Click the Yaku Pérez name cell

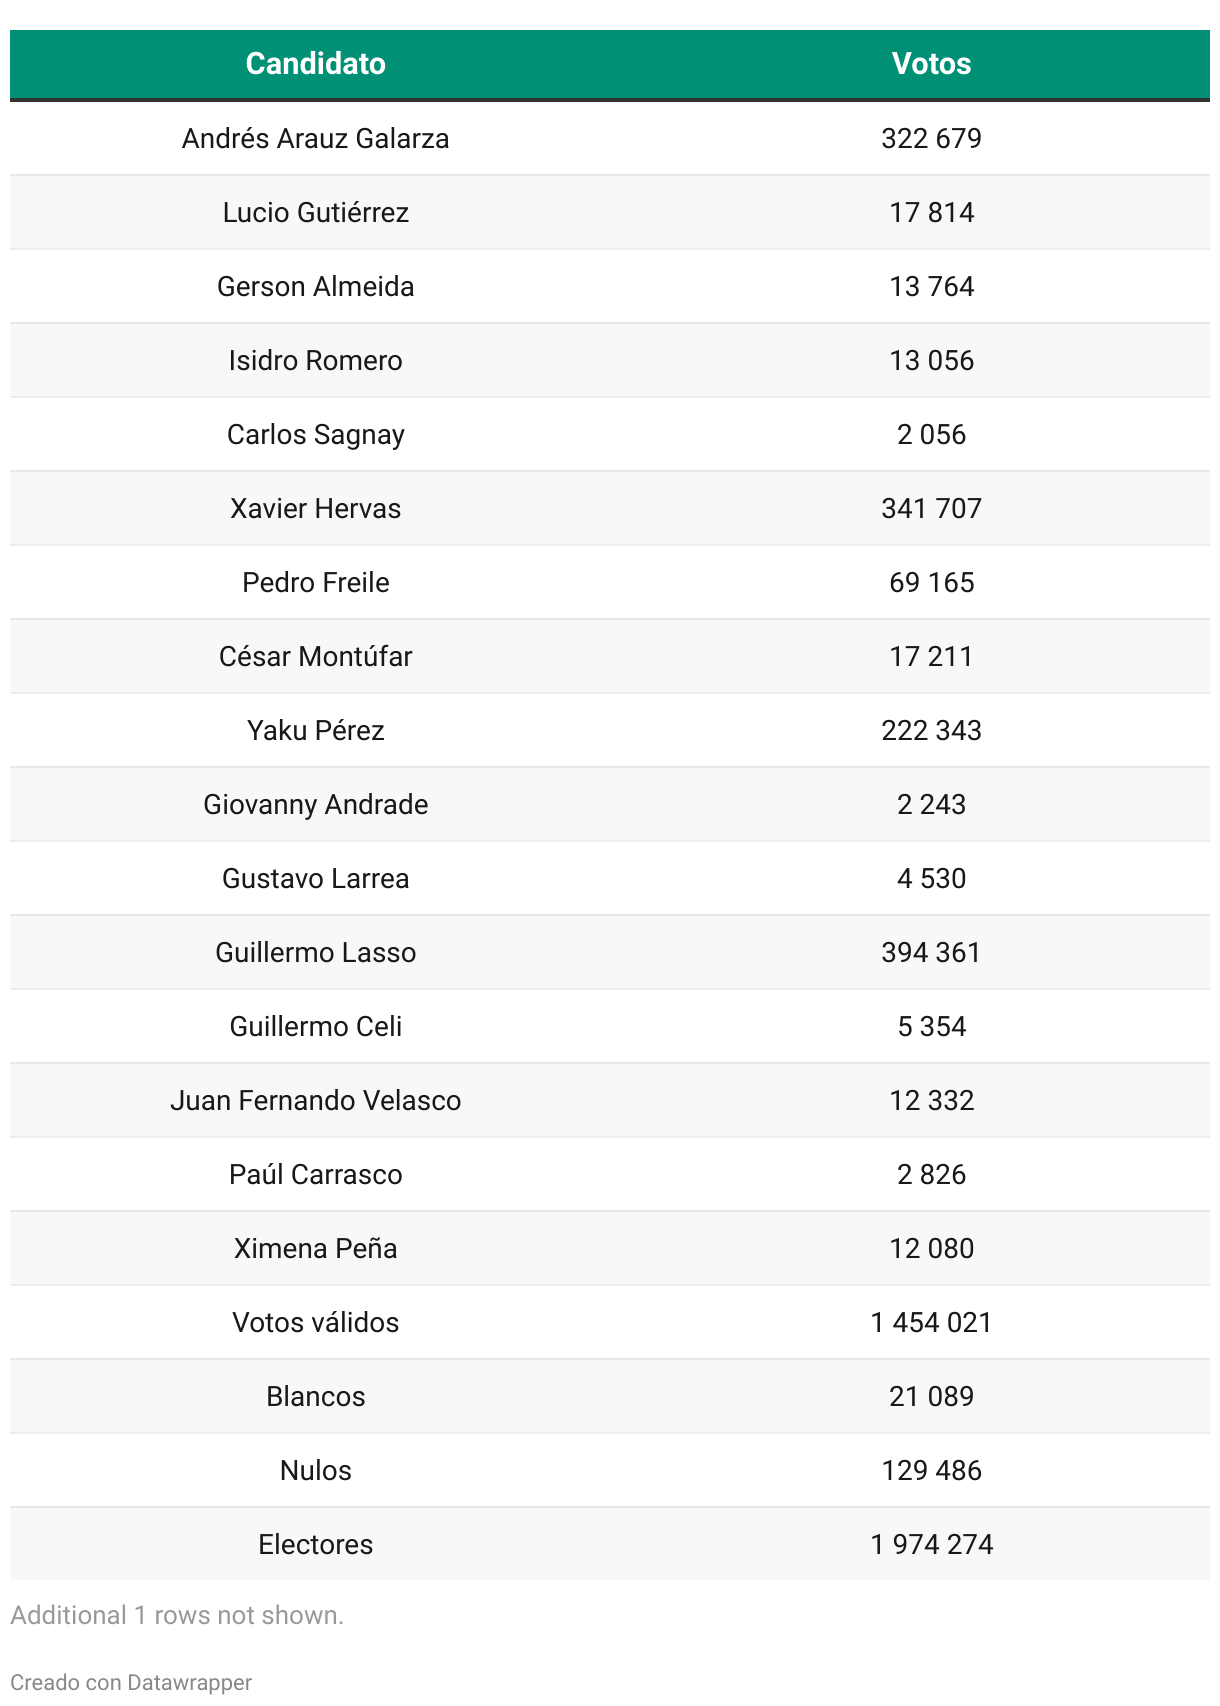point(315,730)
